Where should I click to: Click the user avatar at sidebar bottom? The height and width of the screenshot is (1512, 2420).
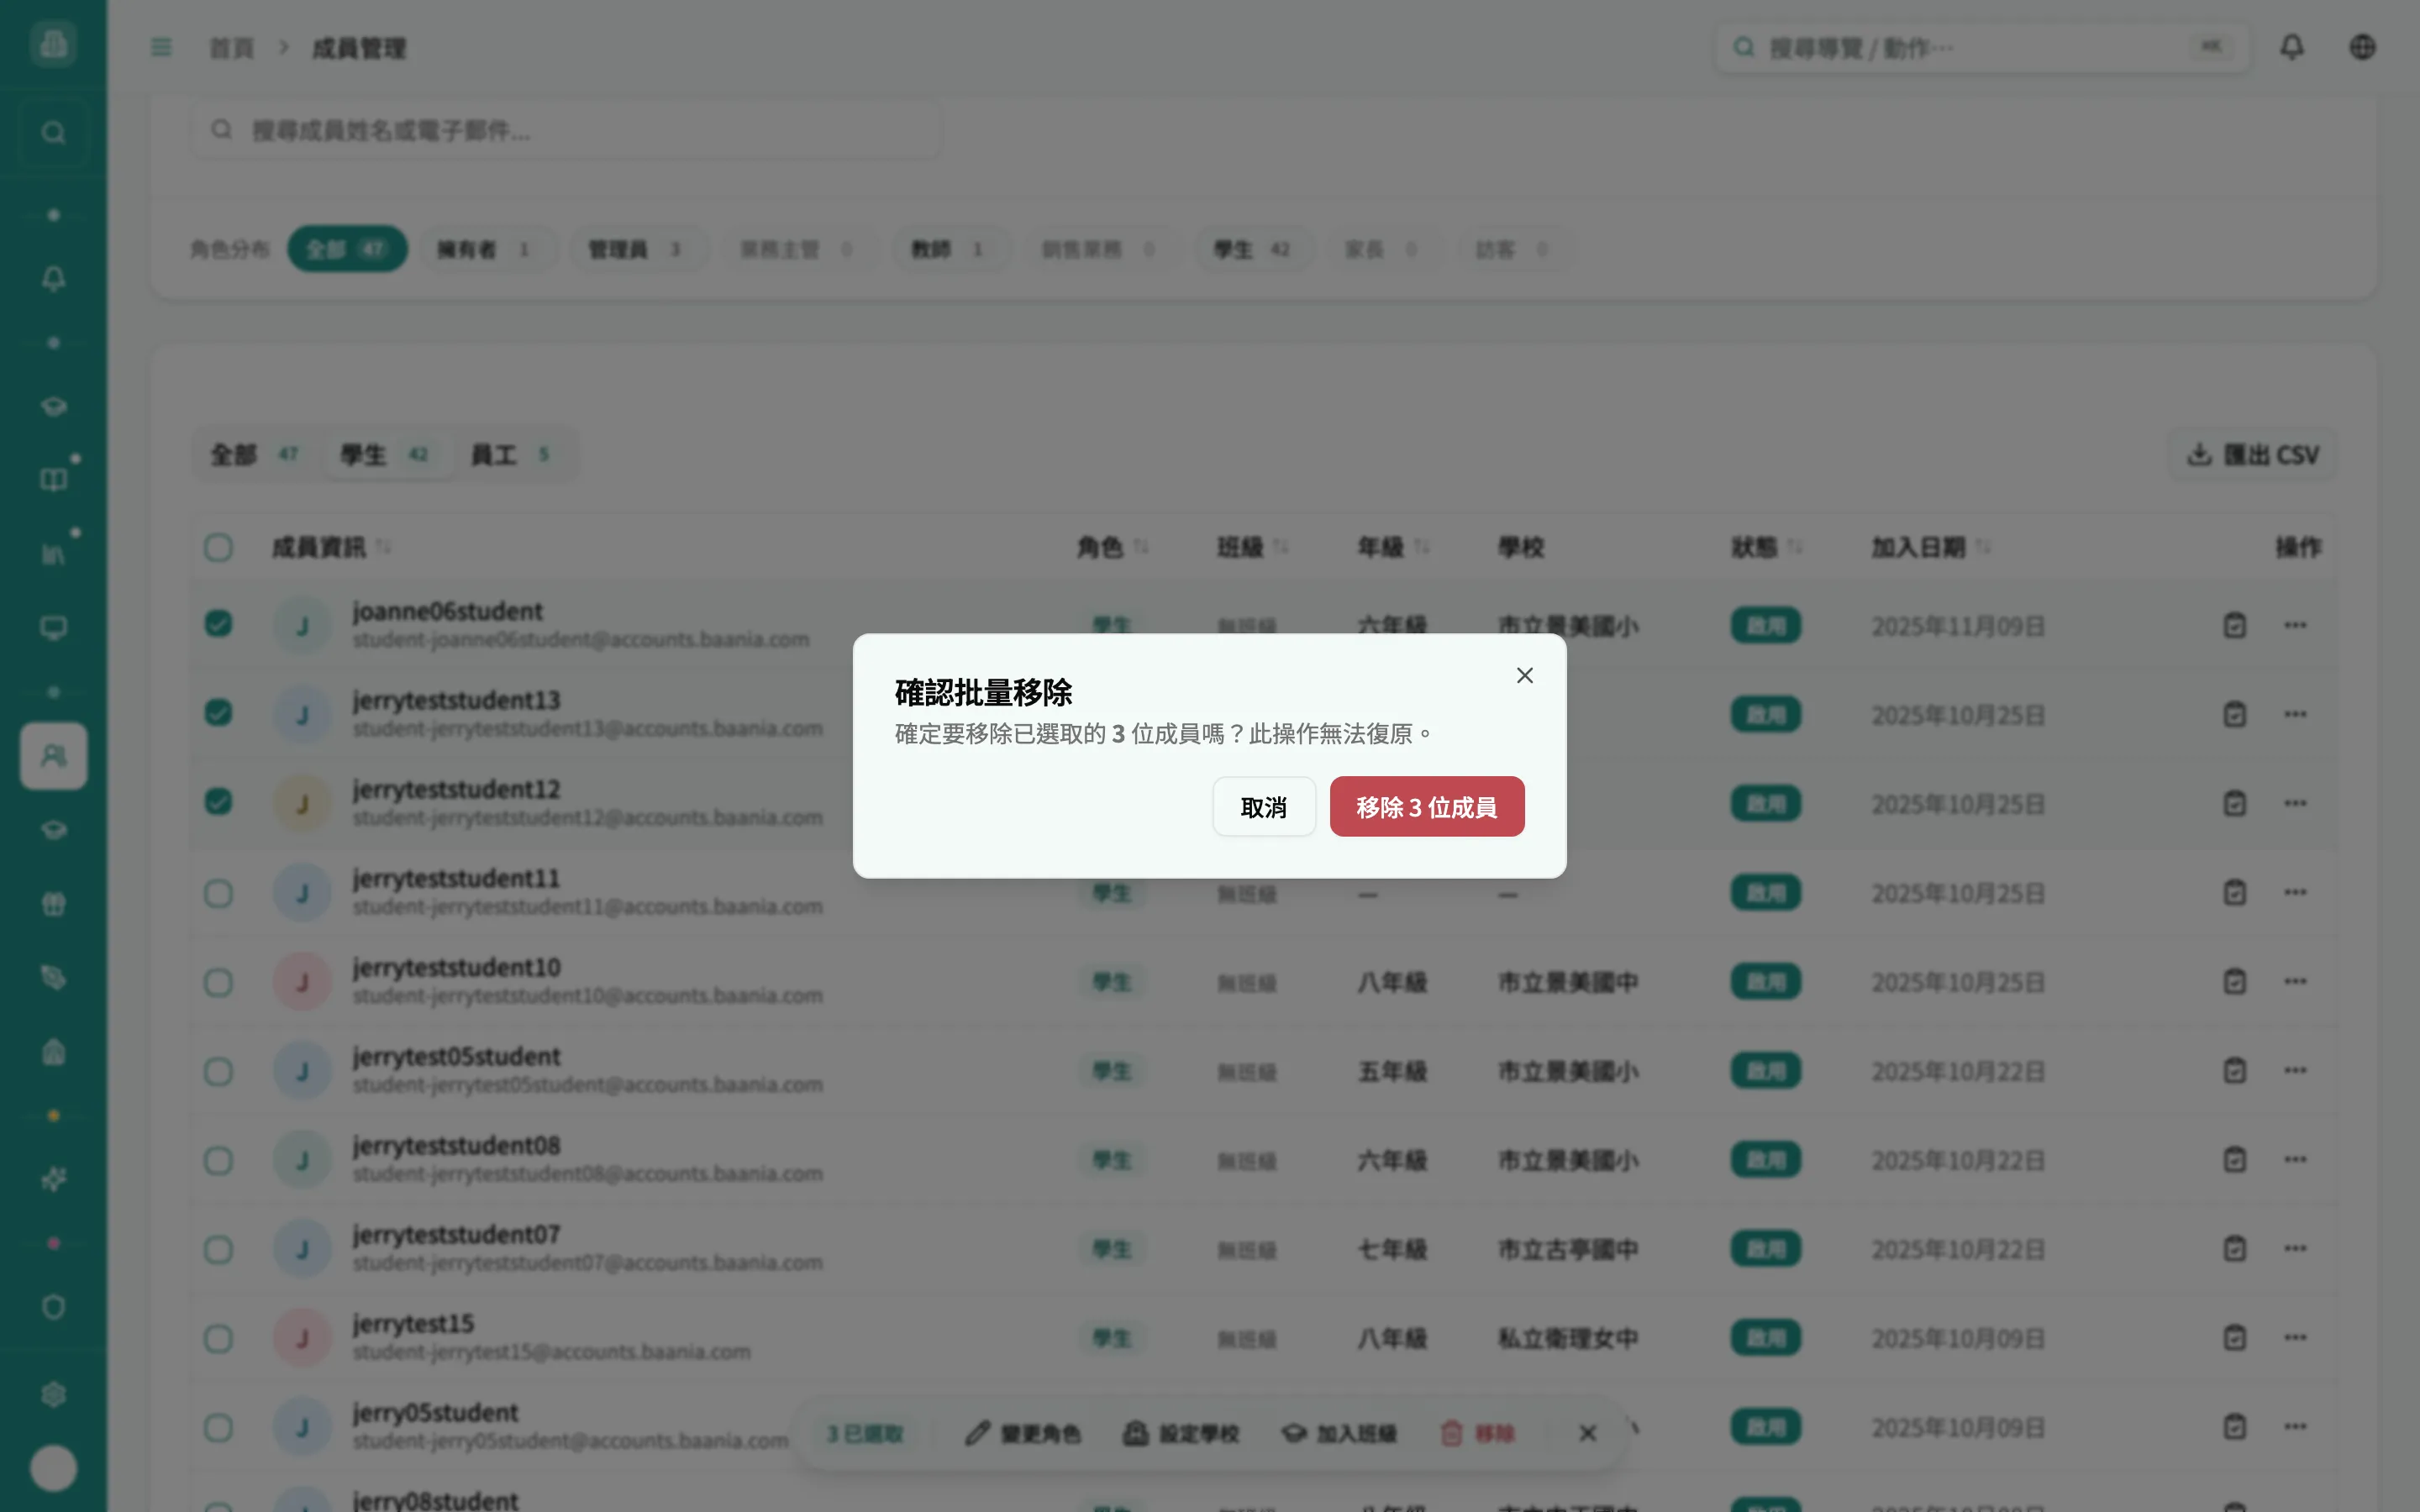click(x=54, y=1468)
